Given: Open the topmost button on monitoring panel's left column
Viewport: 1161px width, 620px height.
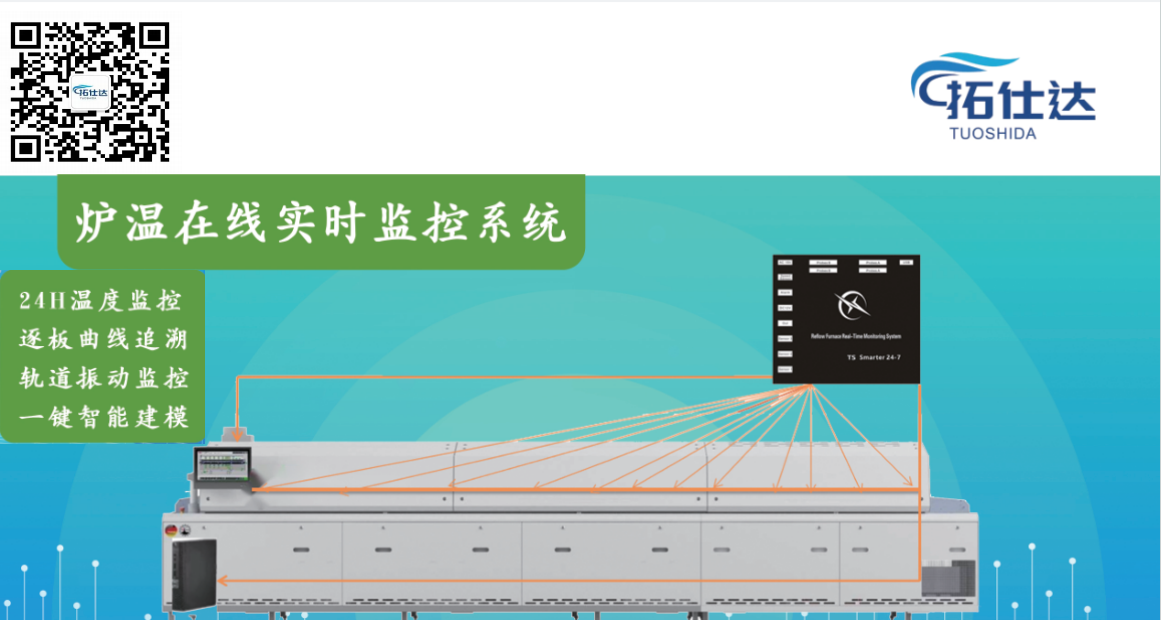Looking at the screenshot, I should (x=785, y=262).
